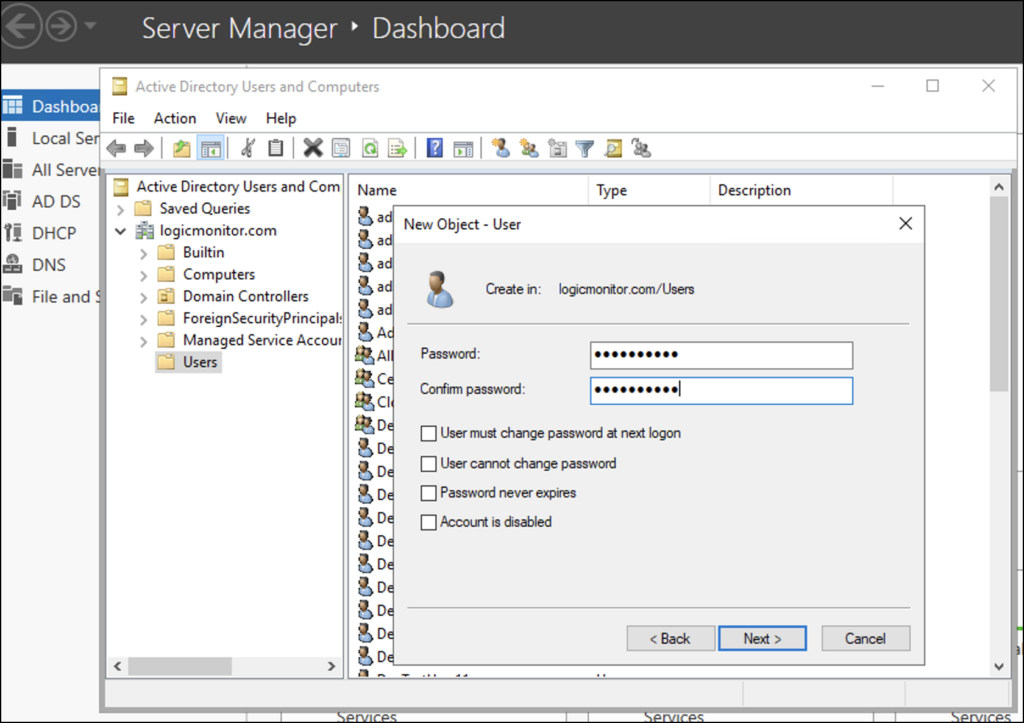Select the Export List toolbar icon
Screen dimensions: 1024x723
(397, 147)
